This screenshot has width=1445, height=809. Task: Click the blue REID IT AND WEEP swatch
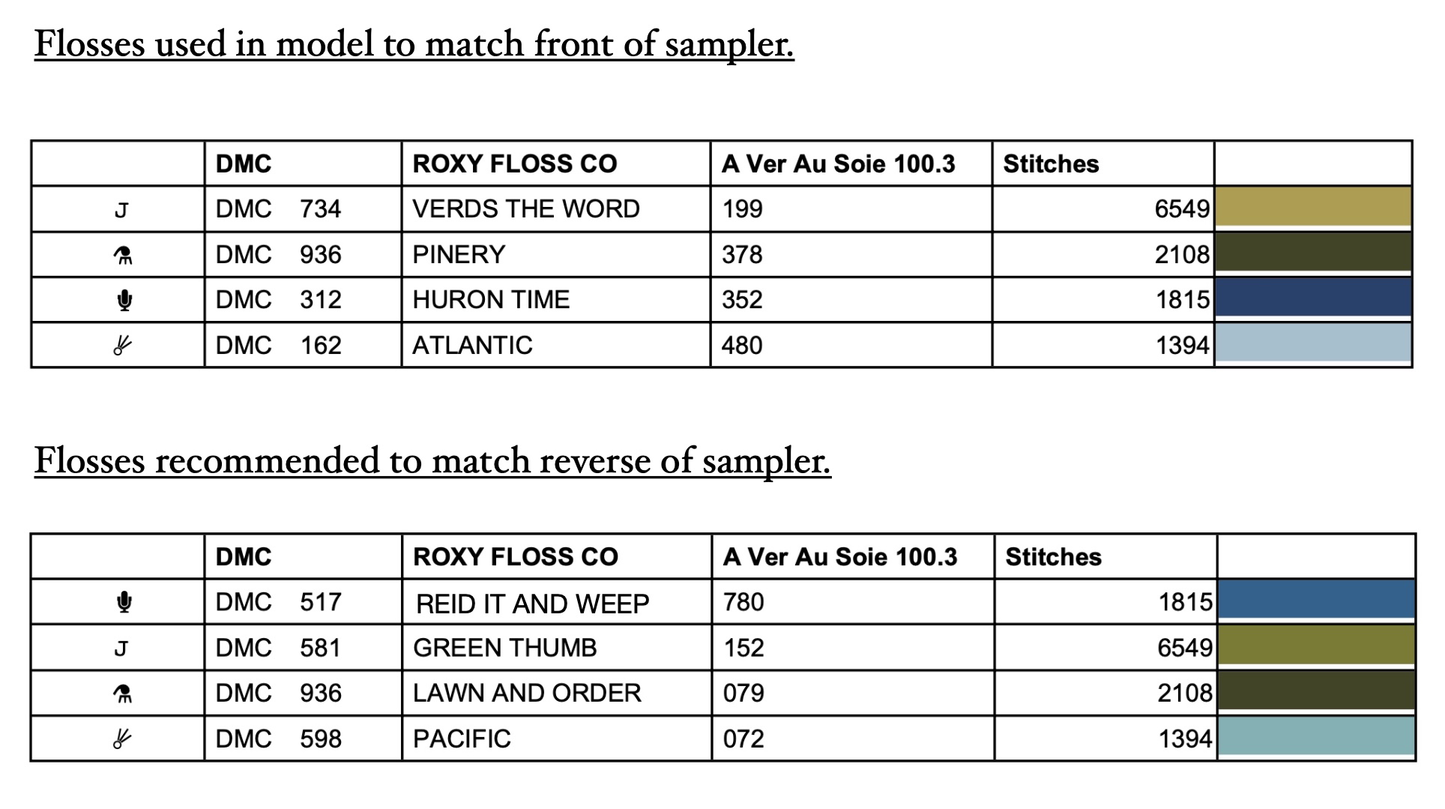[1314, 600]
